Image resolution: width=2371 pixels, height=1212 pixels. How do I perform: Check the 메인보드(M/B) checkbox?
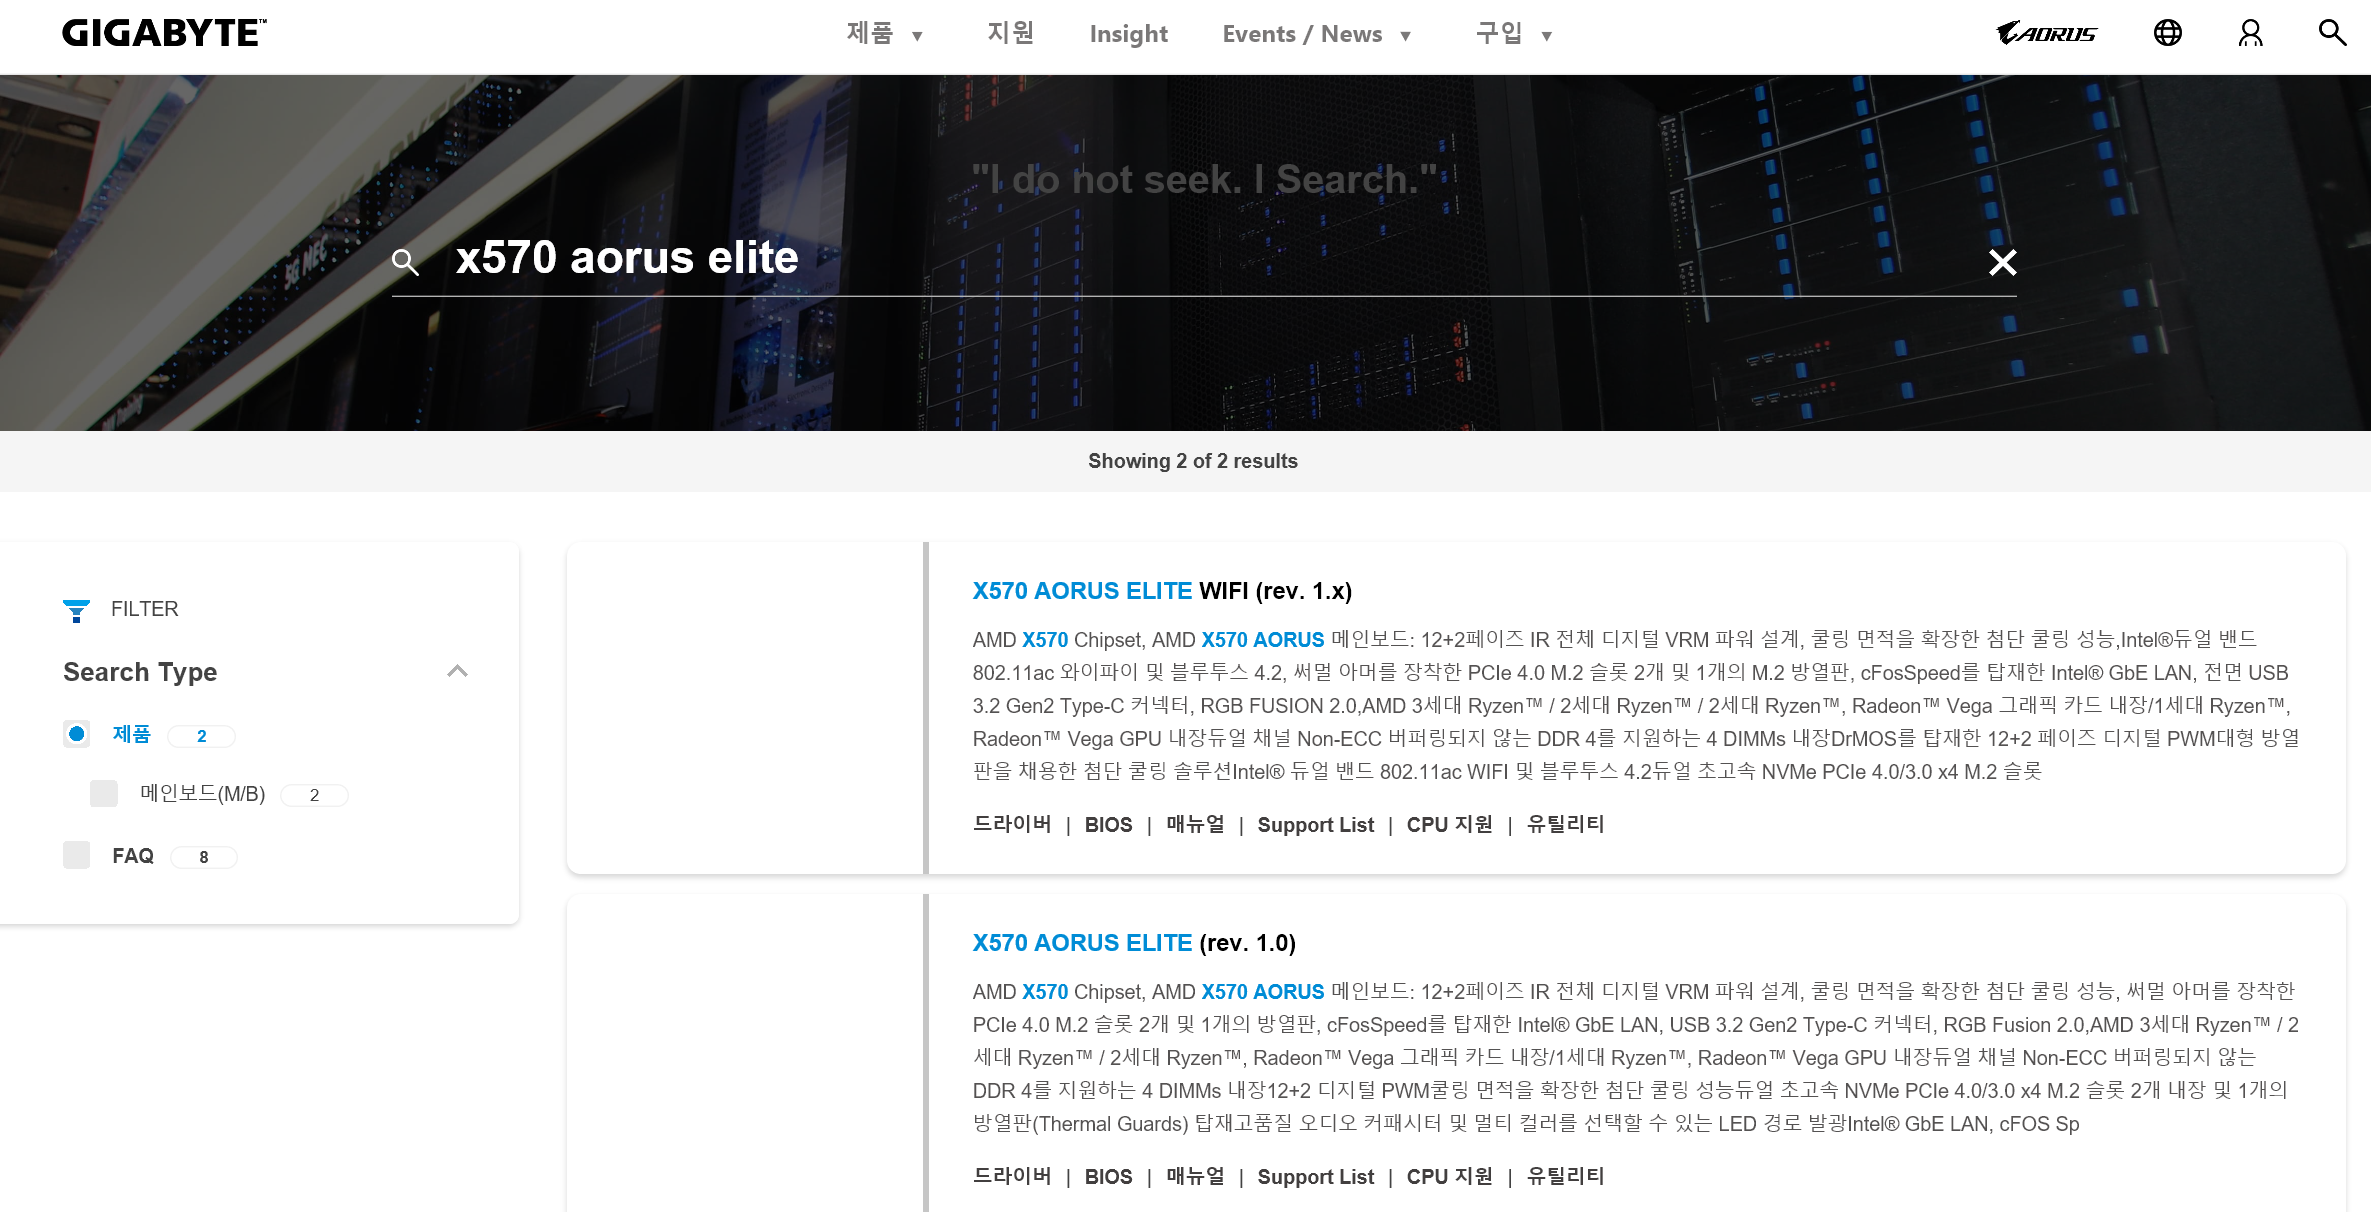[104, 793]
